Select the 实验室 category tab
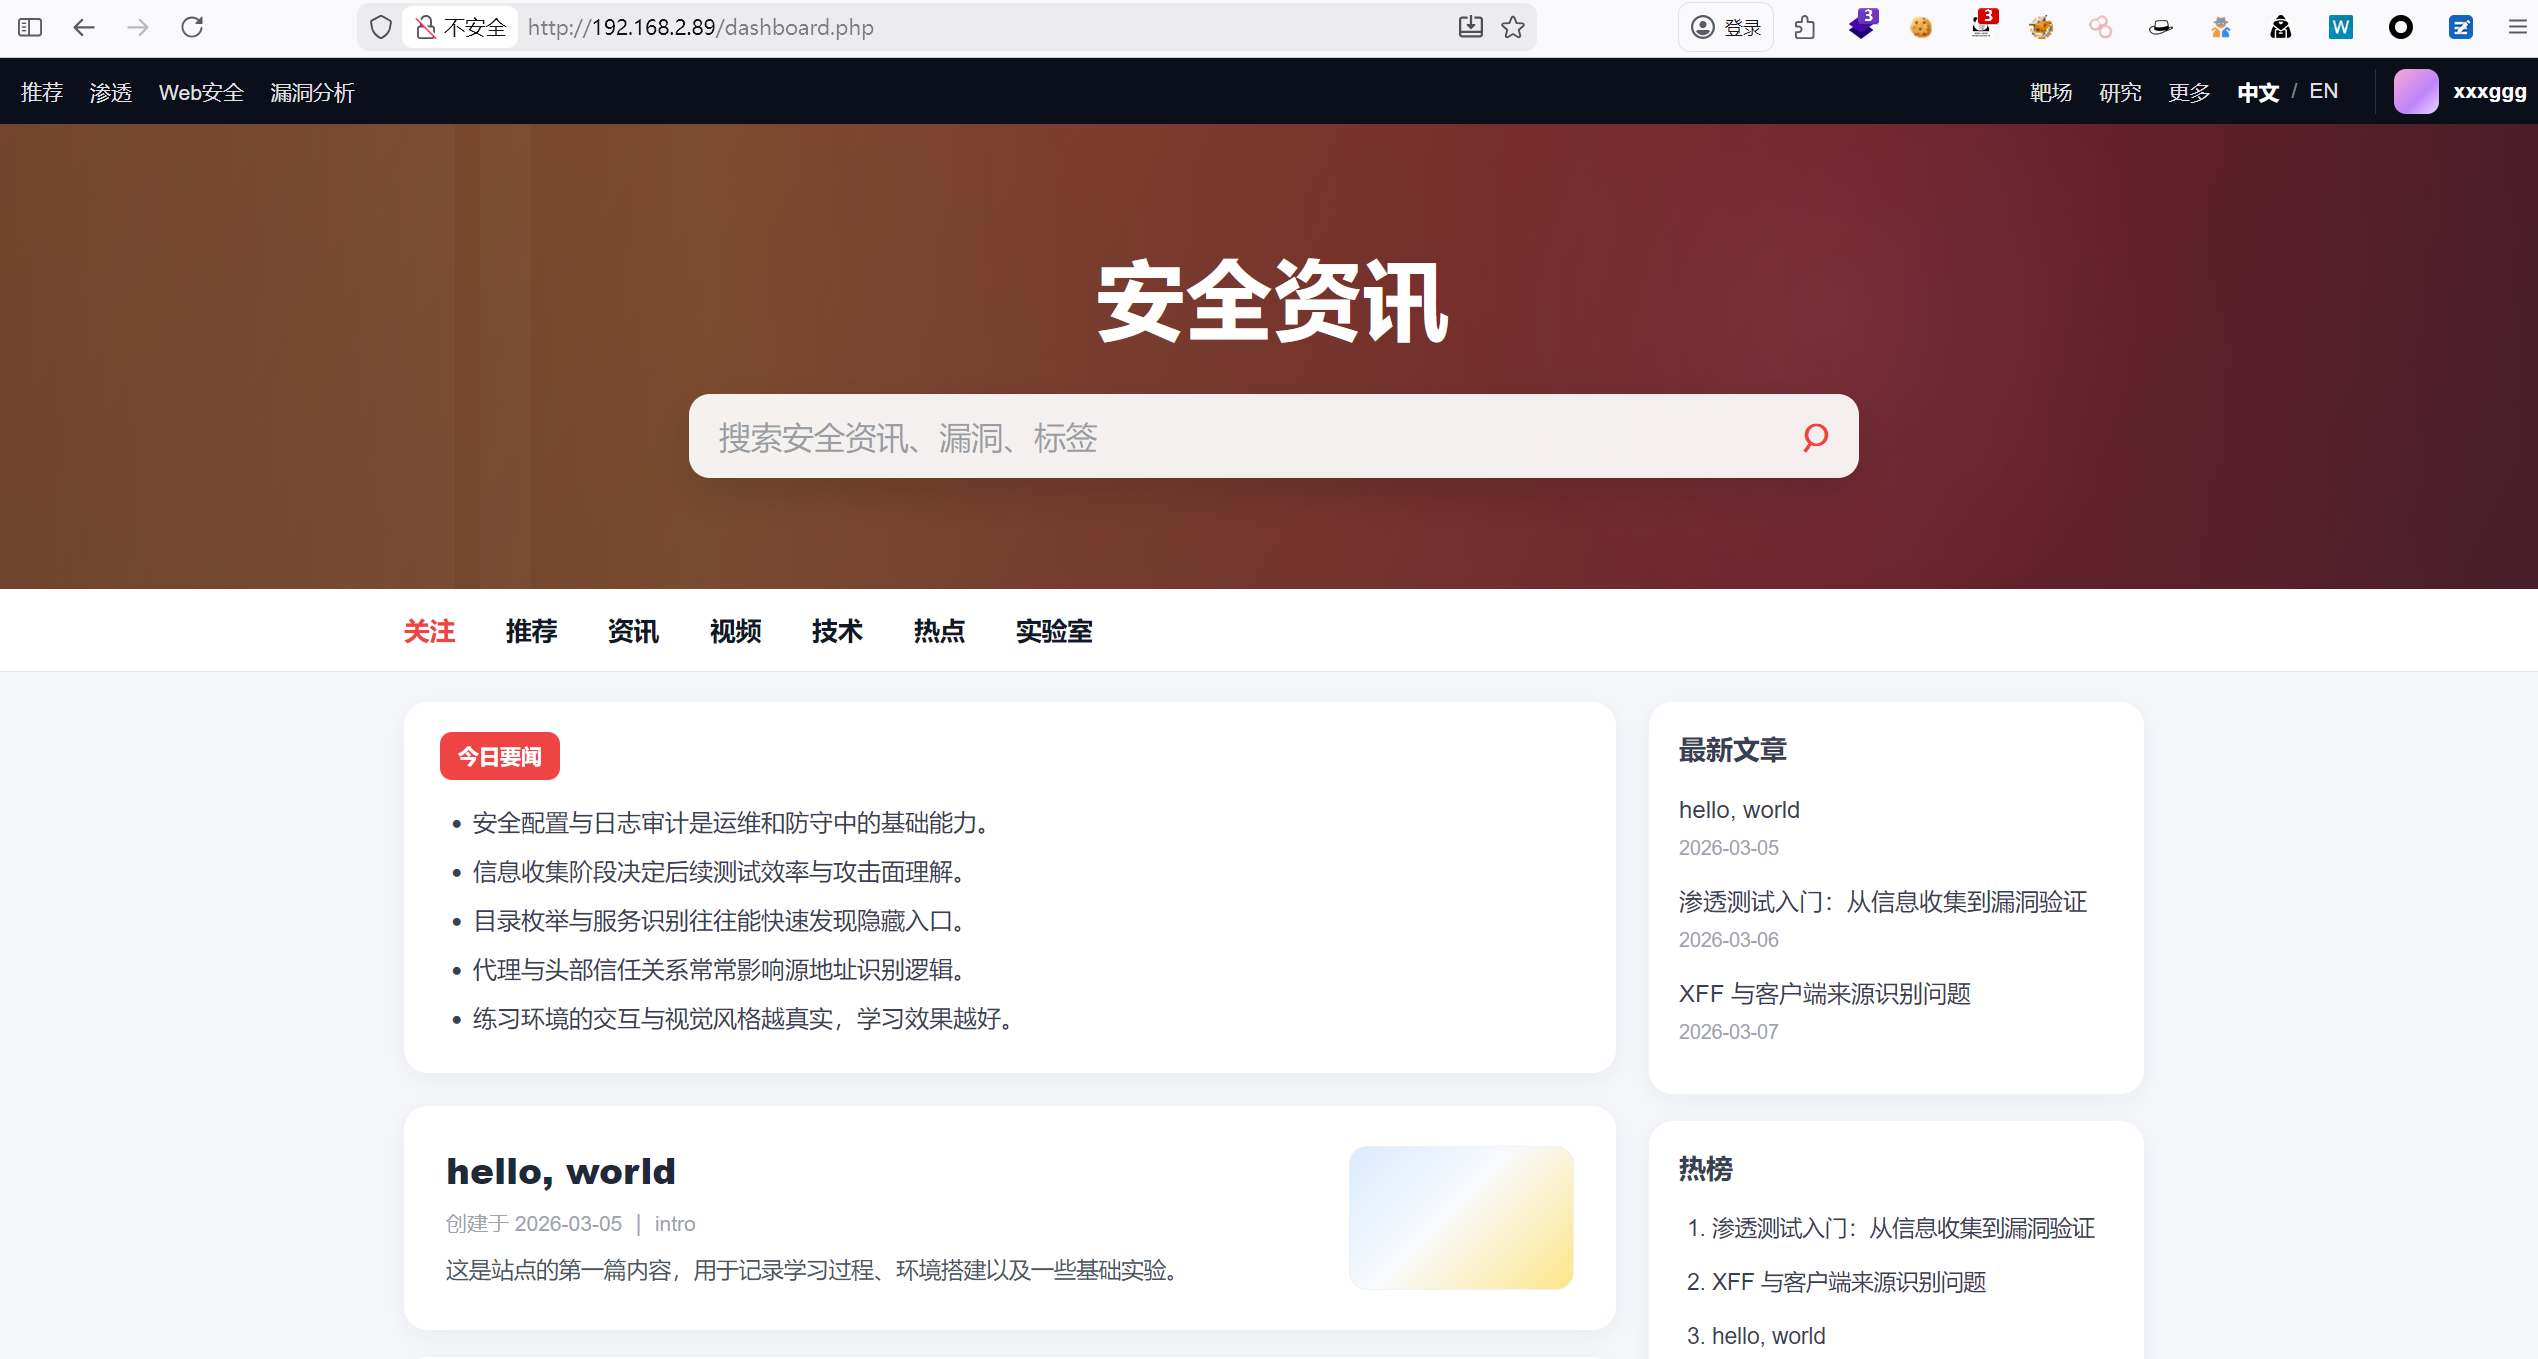This screenshot has width=2538, height=1359. (1053, 631)
